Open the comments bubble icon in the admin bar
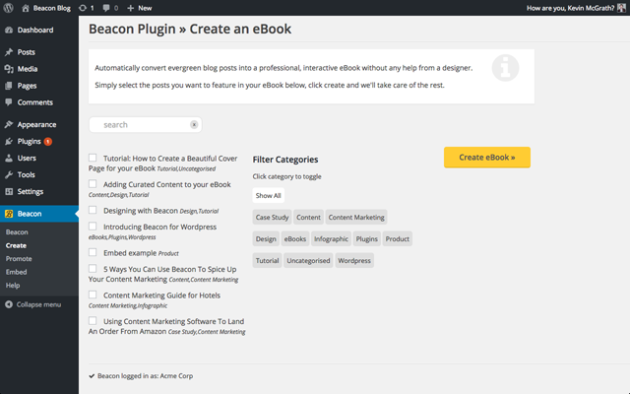This screenshot has width=630, height=394. click(x=106, y=8)
